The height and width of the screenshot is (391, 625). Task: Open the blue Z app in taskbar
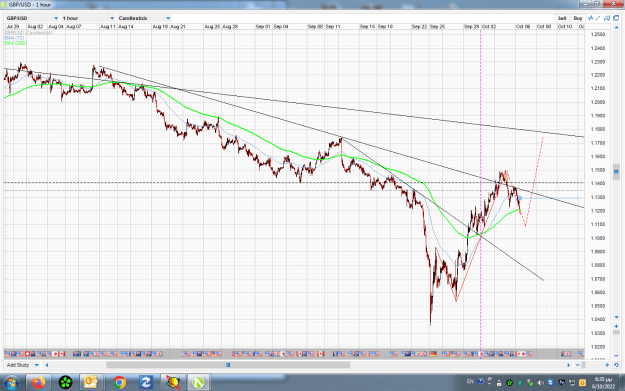[x=146, y=383]
